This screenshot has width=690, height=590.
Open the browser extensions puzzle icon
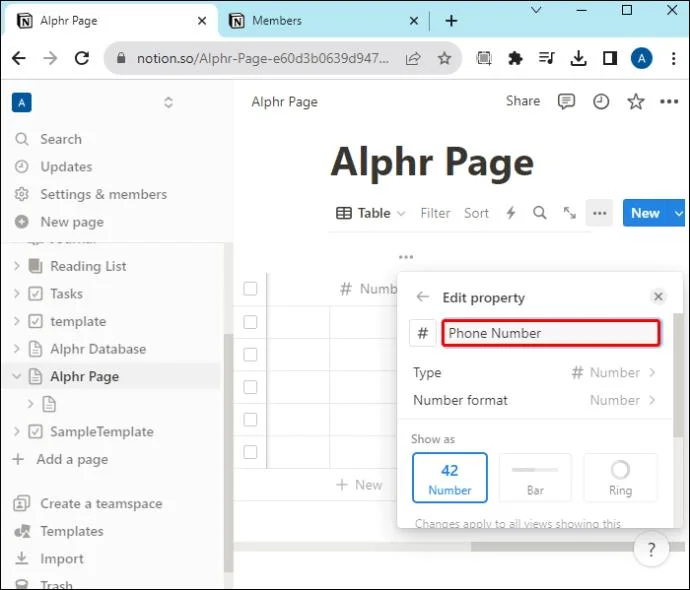click(x=515, y=58)
